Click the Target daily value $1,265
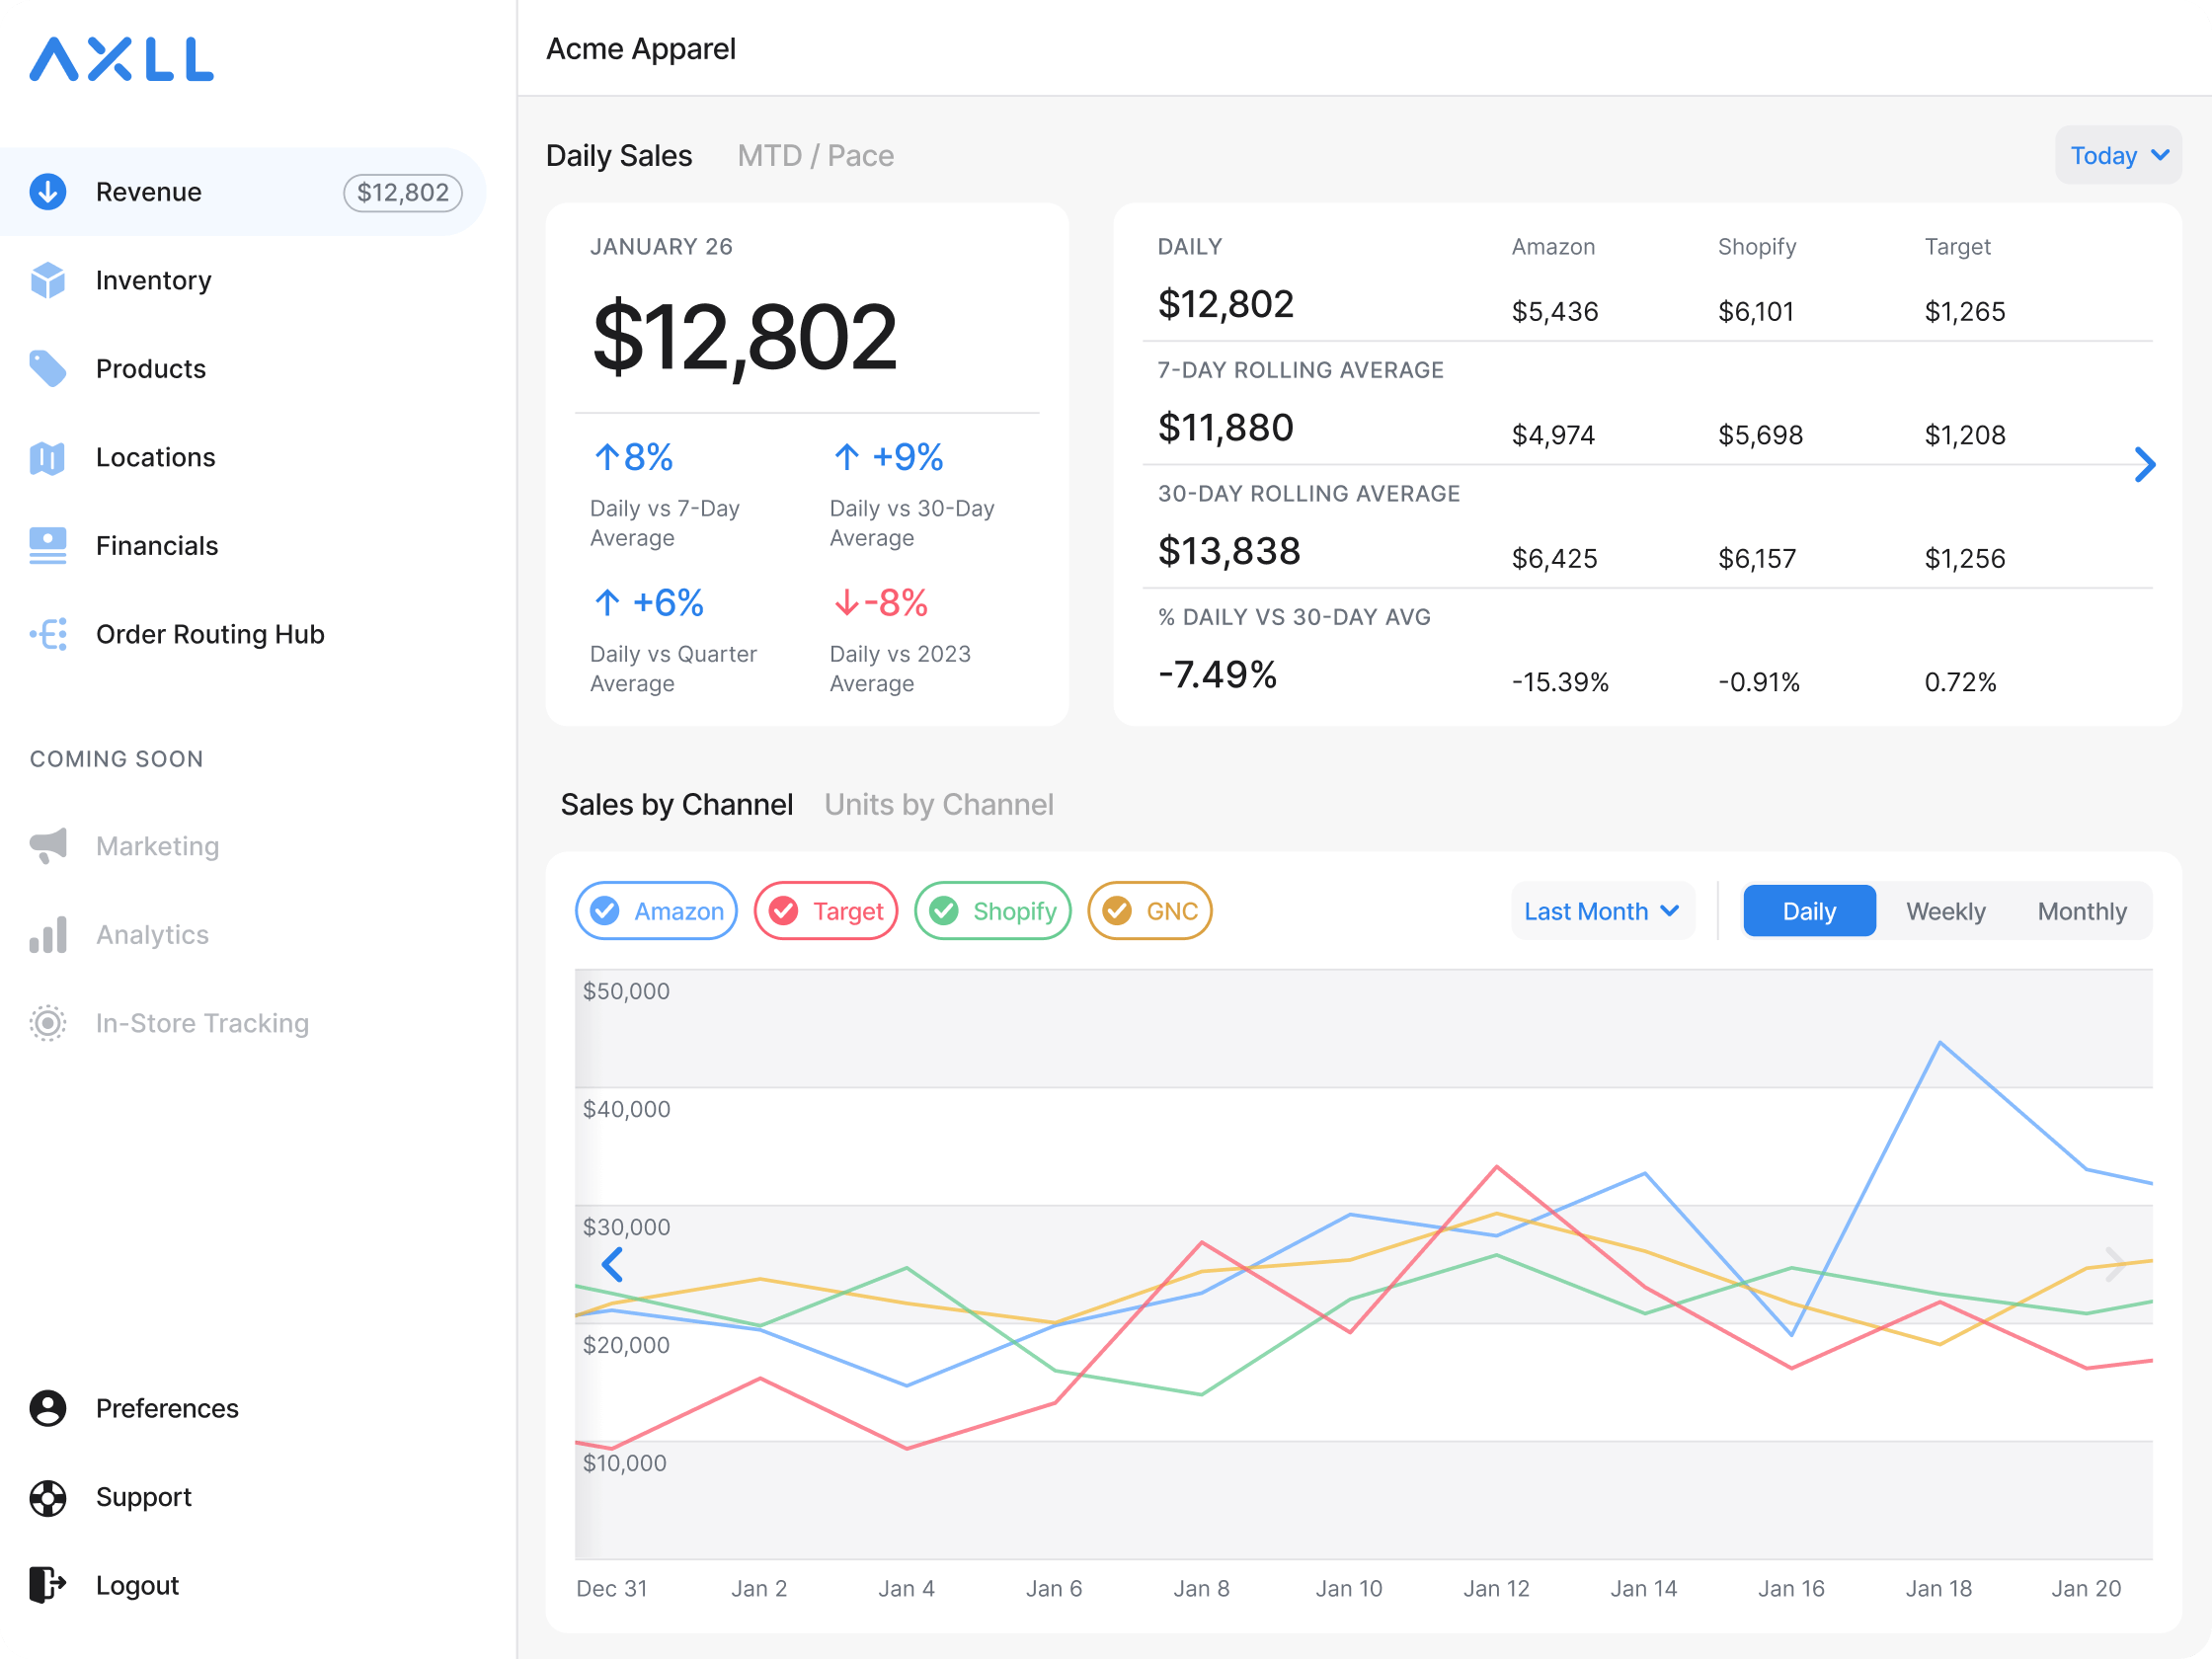The width and height of the screenshot is (2212, 1659). point(1964,311)
